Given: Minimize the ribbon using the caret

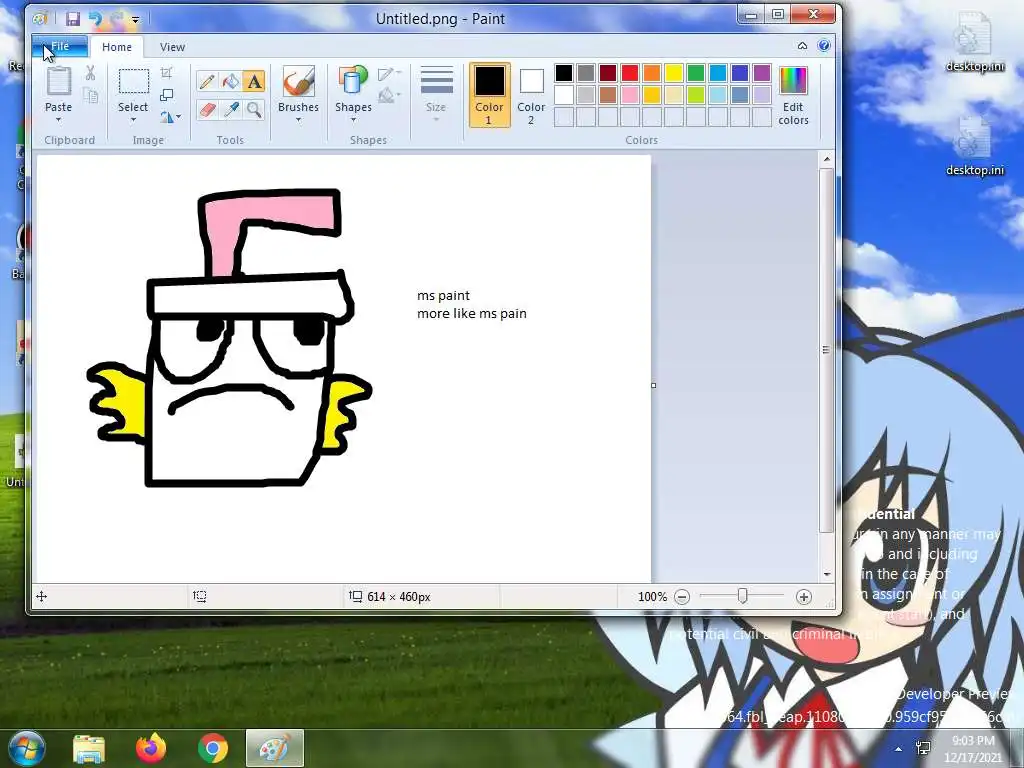Looking at the screenshot, I should (x=802, y=46).
